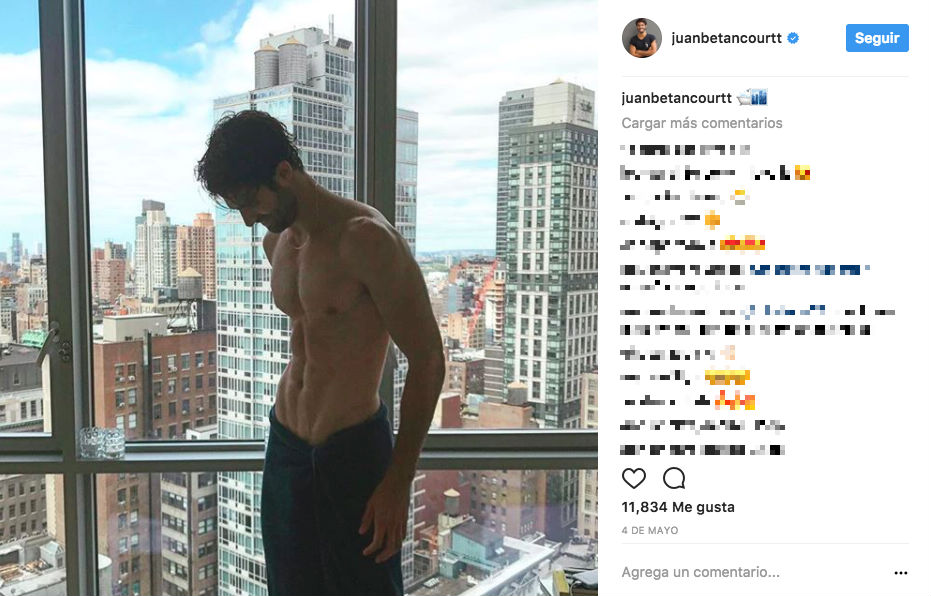Expand comments via Cargar más comentarios
Image resolution: width=931 pixels, height=596 pixels.
click(702, 123)
